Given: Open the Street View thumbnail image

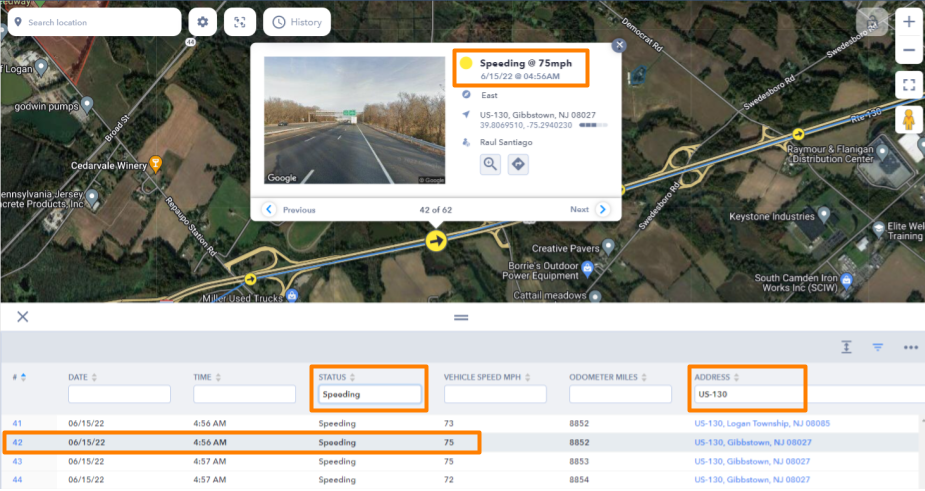Looking at the screenshot, I should [354, 120].
